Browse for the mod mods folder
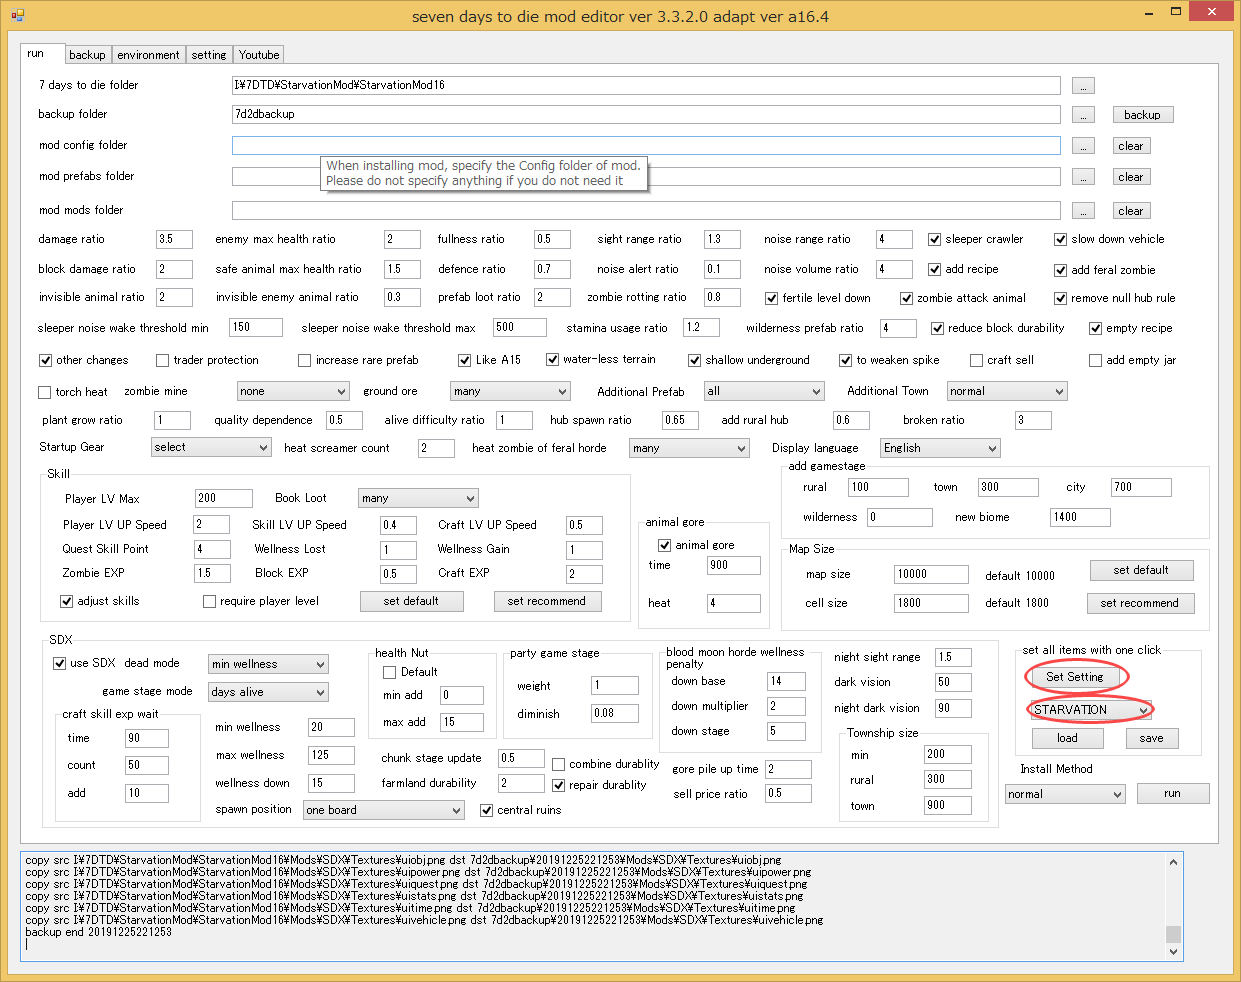 click(x=1083, y=211)
